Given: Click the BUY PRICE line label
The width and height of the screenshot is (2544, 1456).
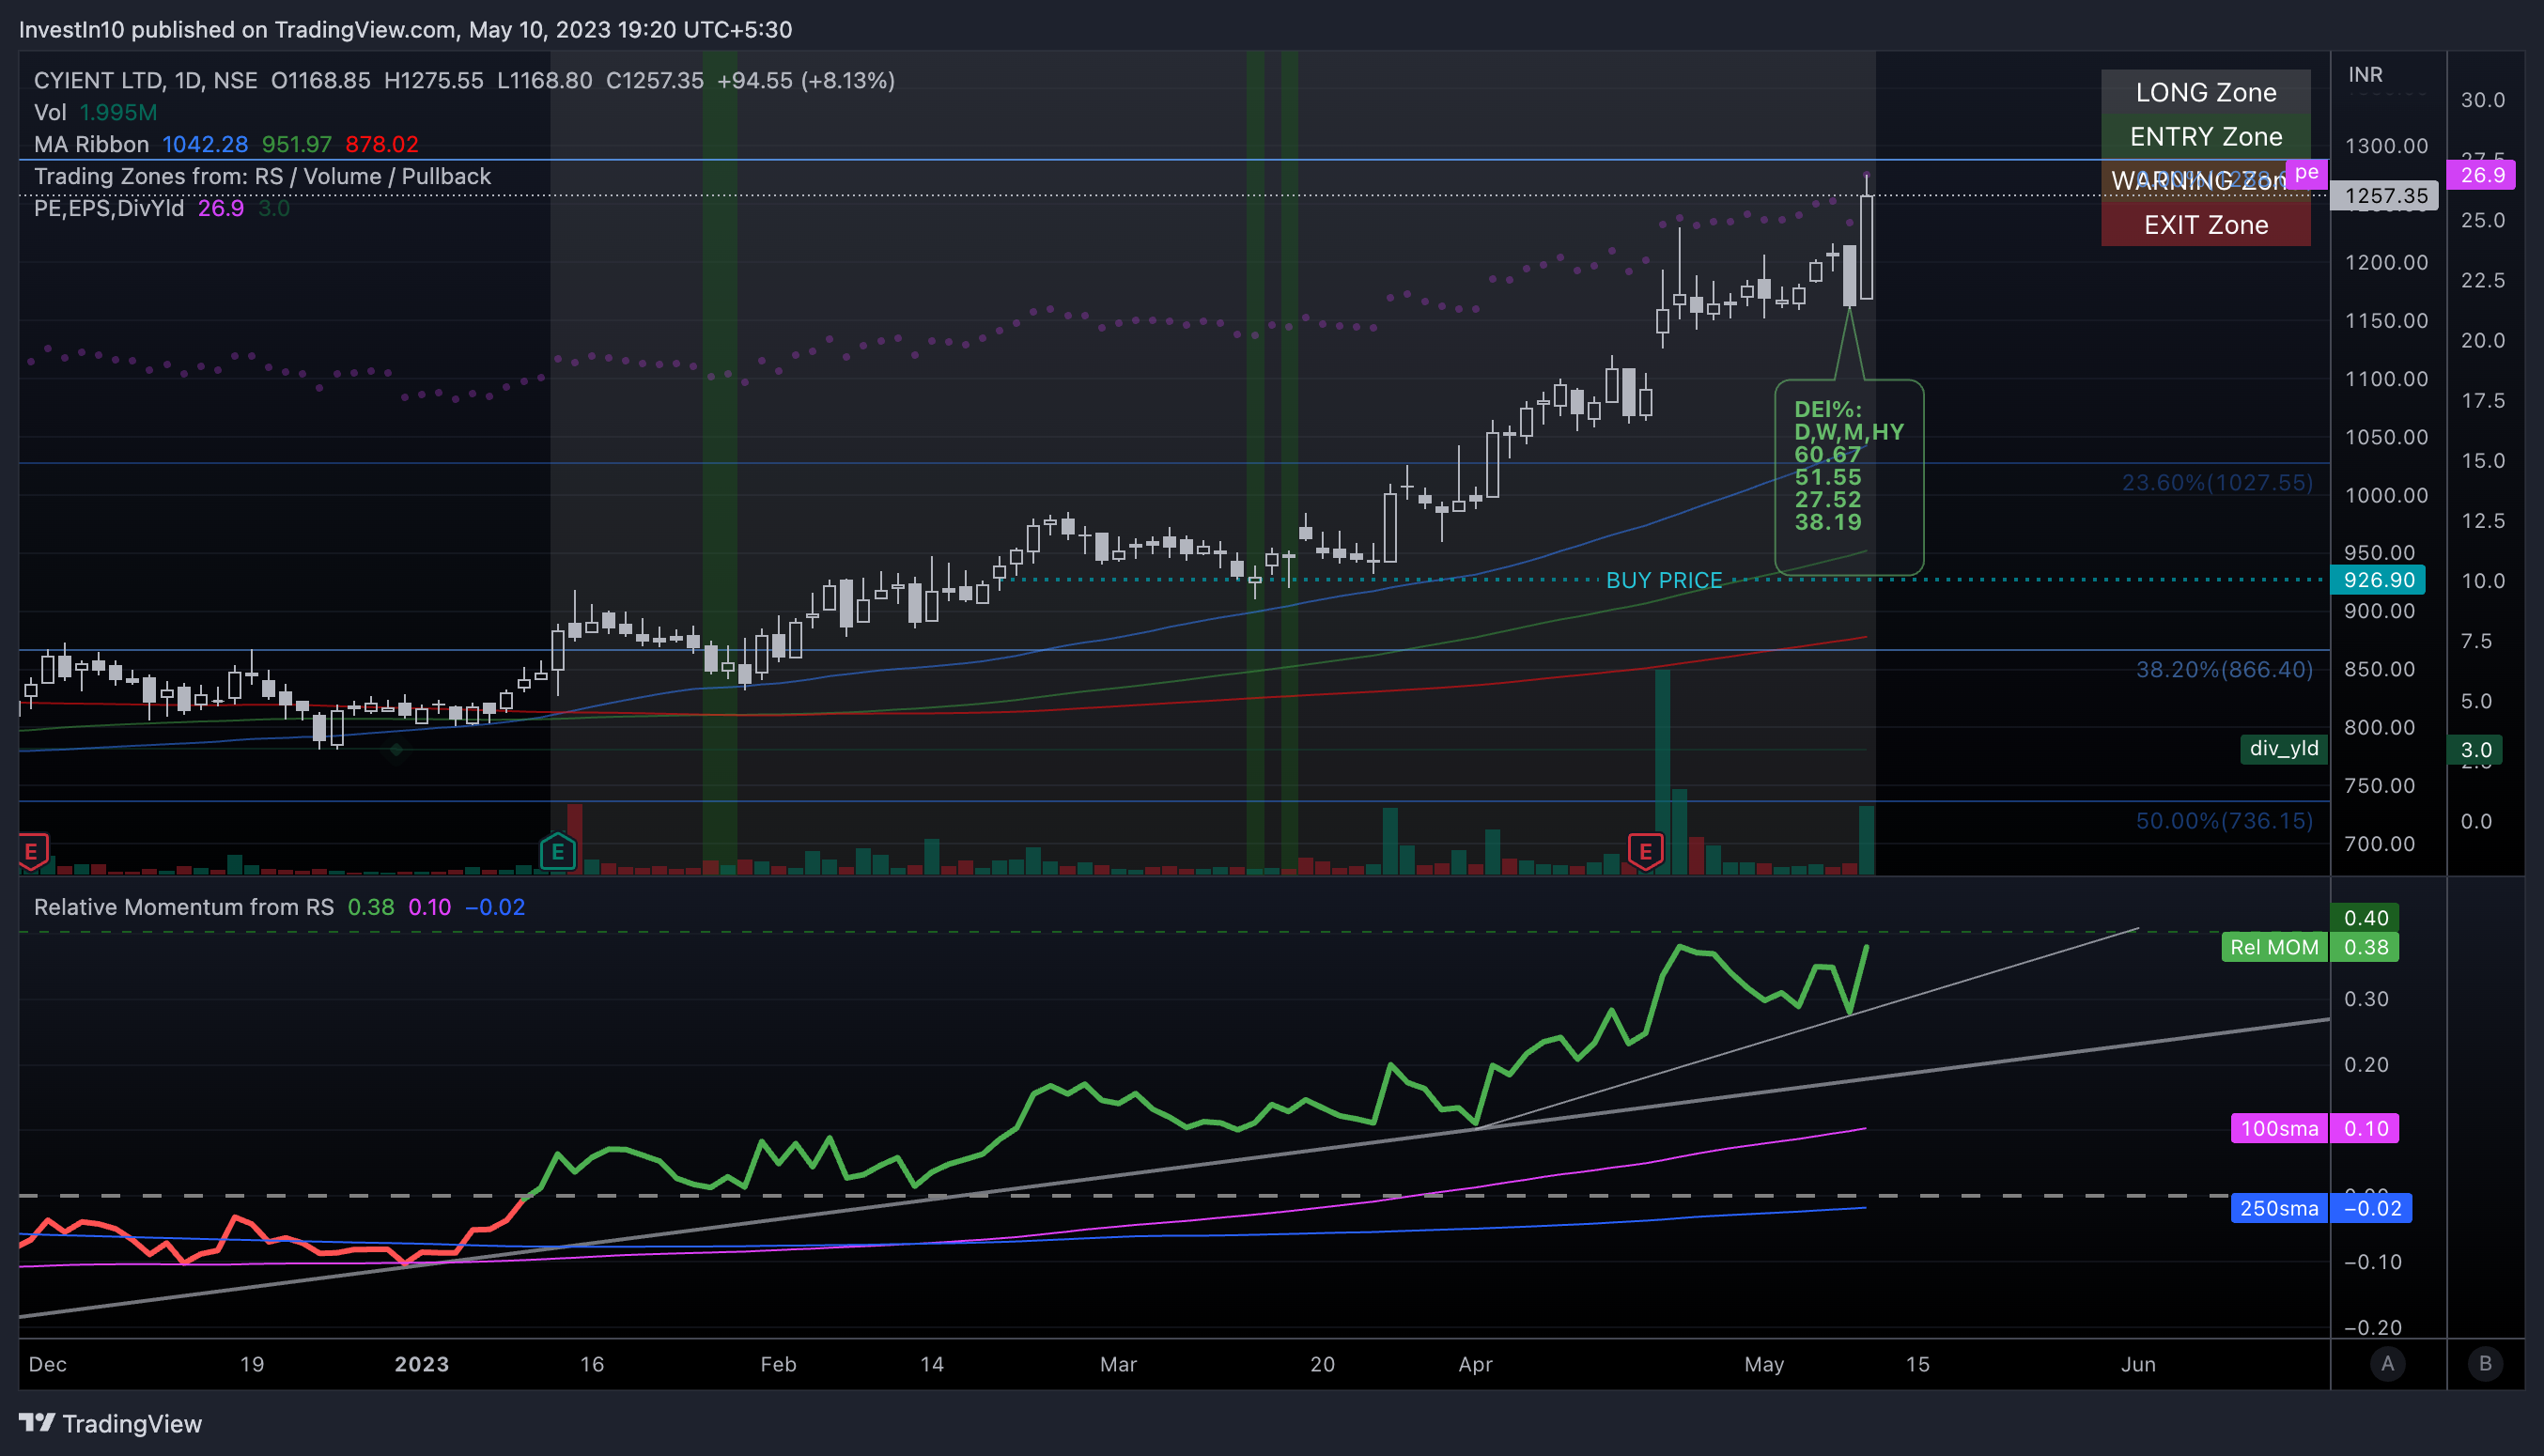Looking at the screenshot, I should pyautogui.click(x=1664, y=580).
